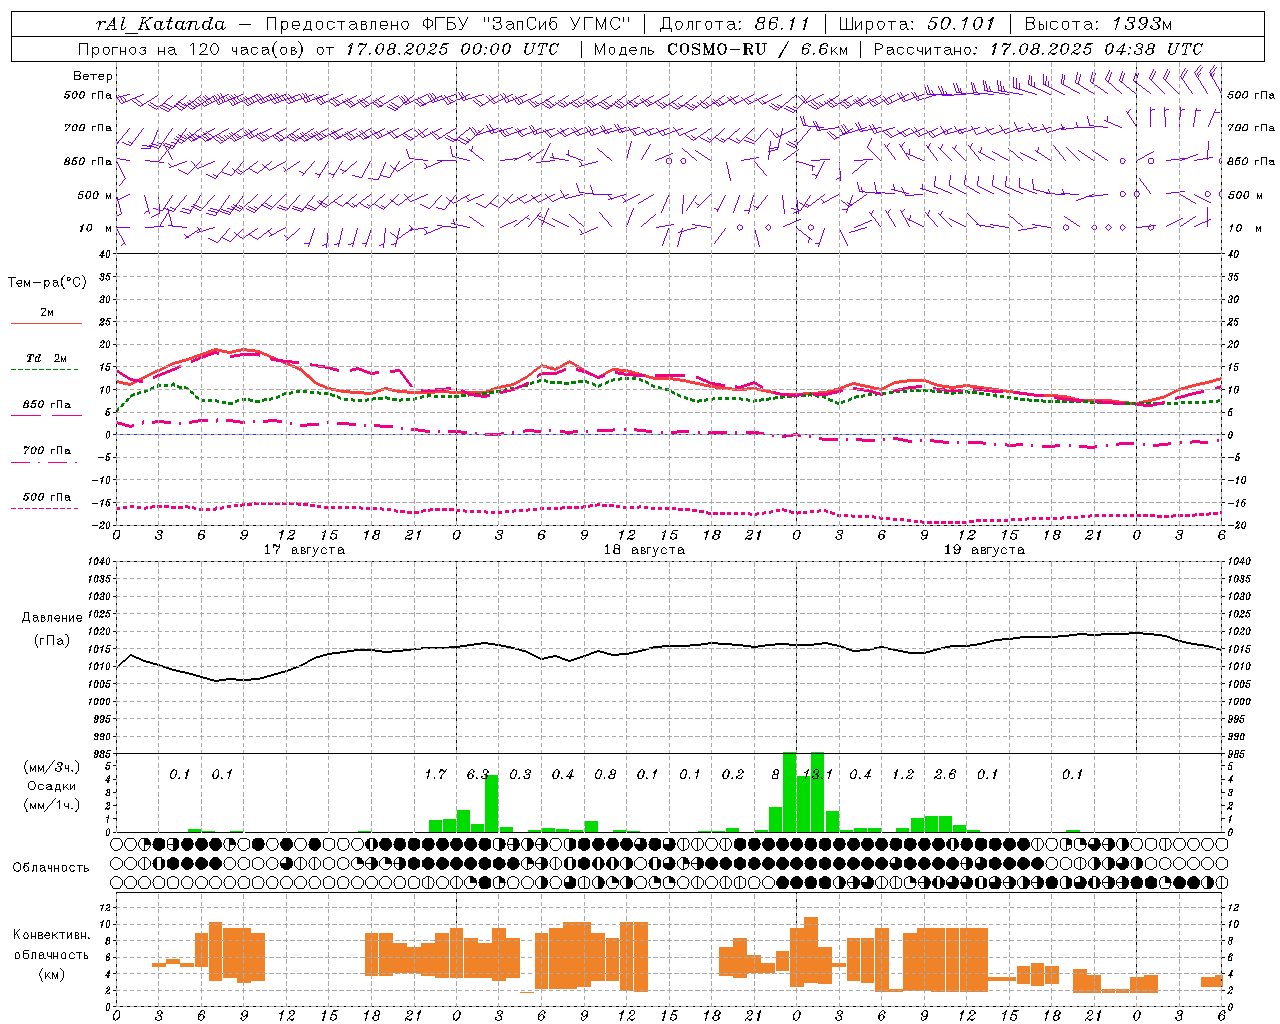Select the Облачность cloud cover label
The height and width of the screenshot is (1024, 1280).
tap(51, 868)
